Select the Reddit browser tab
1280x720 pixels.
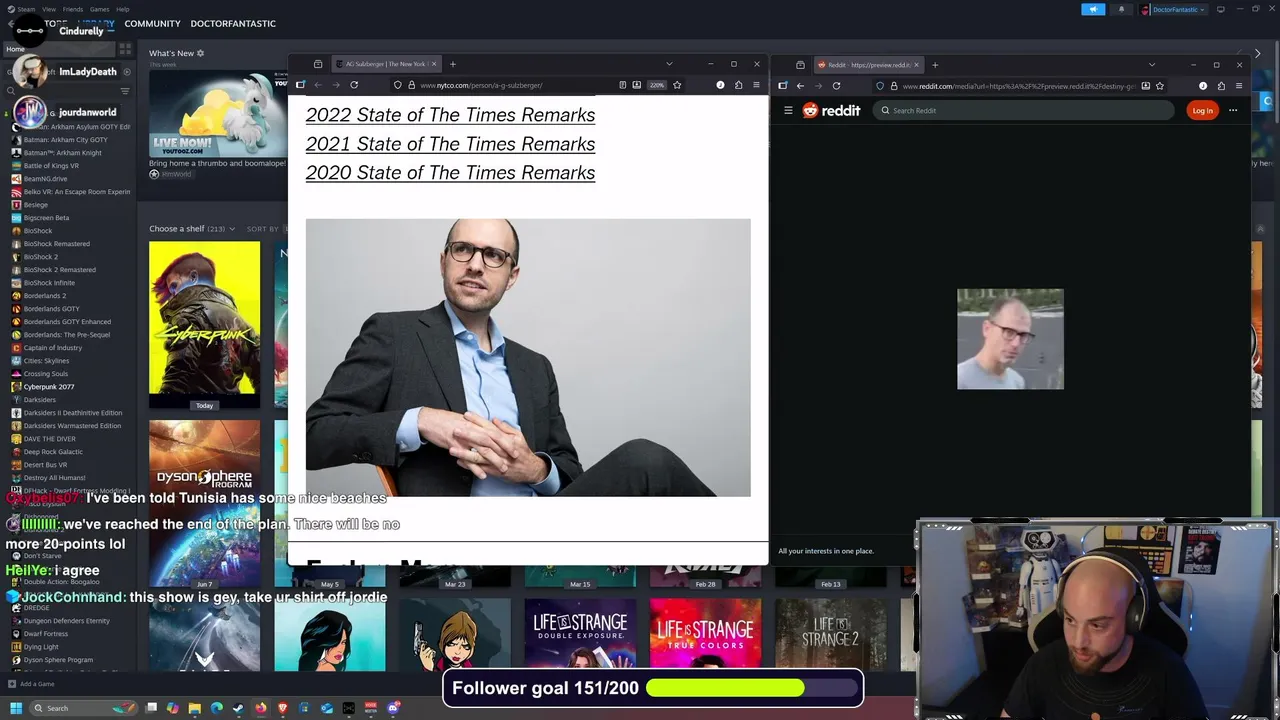[x=870, y=65]
